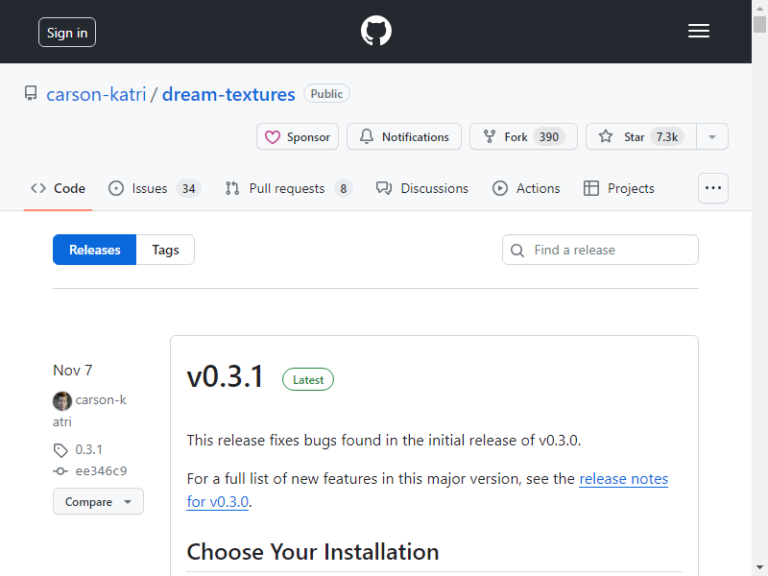The width and height of the screenshot is (768, 576).
Task: Click the Nov 7 release date
Action: tap(72, 370)
